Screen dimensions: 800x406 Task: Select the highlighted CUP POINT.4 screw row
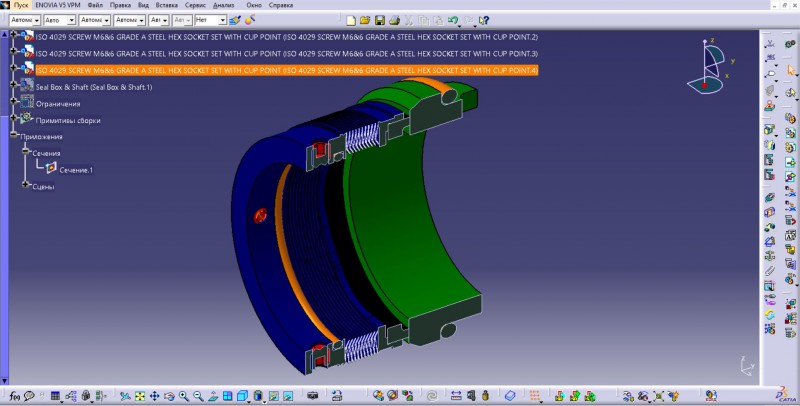[286, 70]
